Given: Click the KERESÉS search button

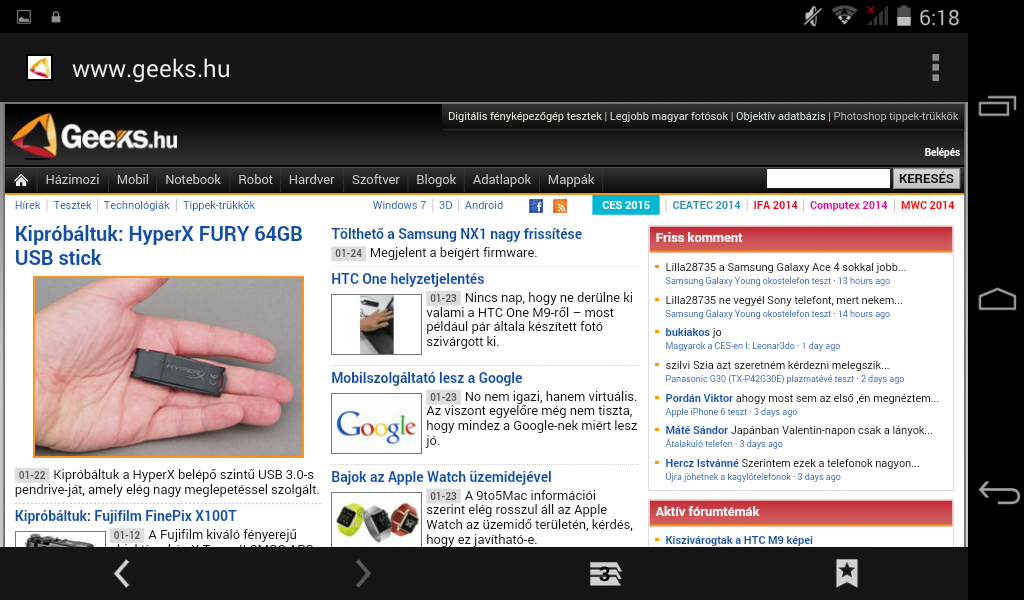Looking at the screenshot, I should tap(926, 178).
